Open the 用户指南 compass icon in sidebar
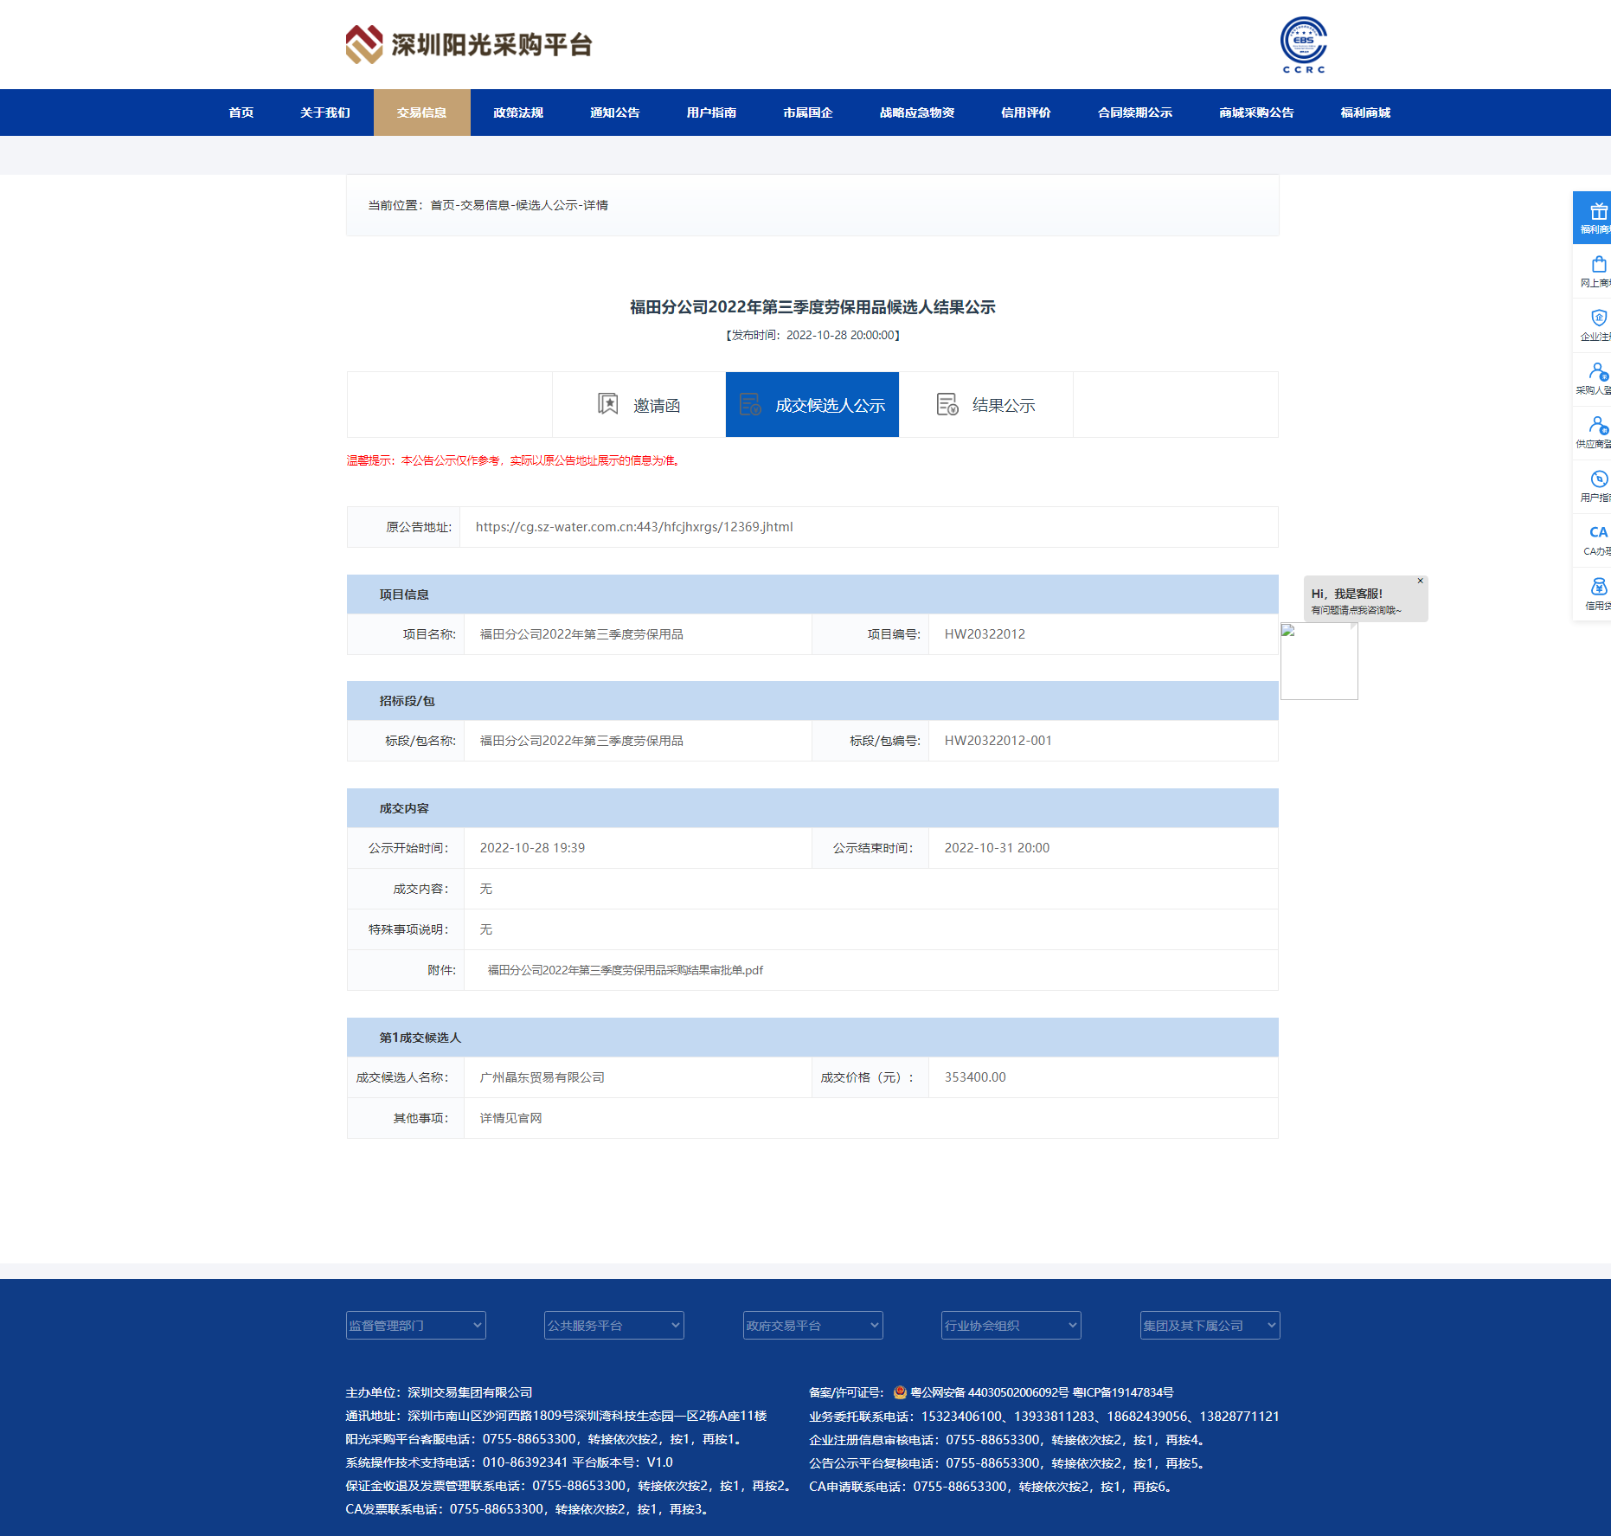The image size is (1611, 1536). (x=1598, y=481)
